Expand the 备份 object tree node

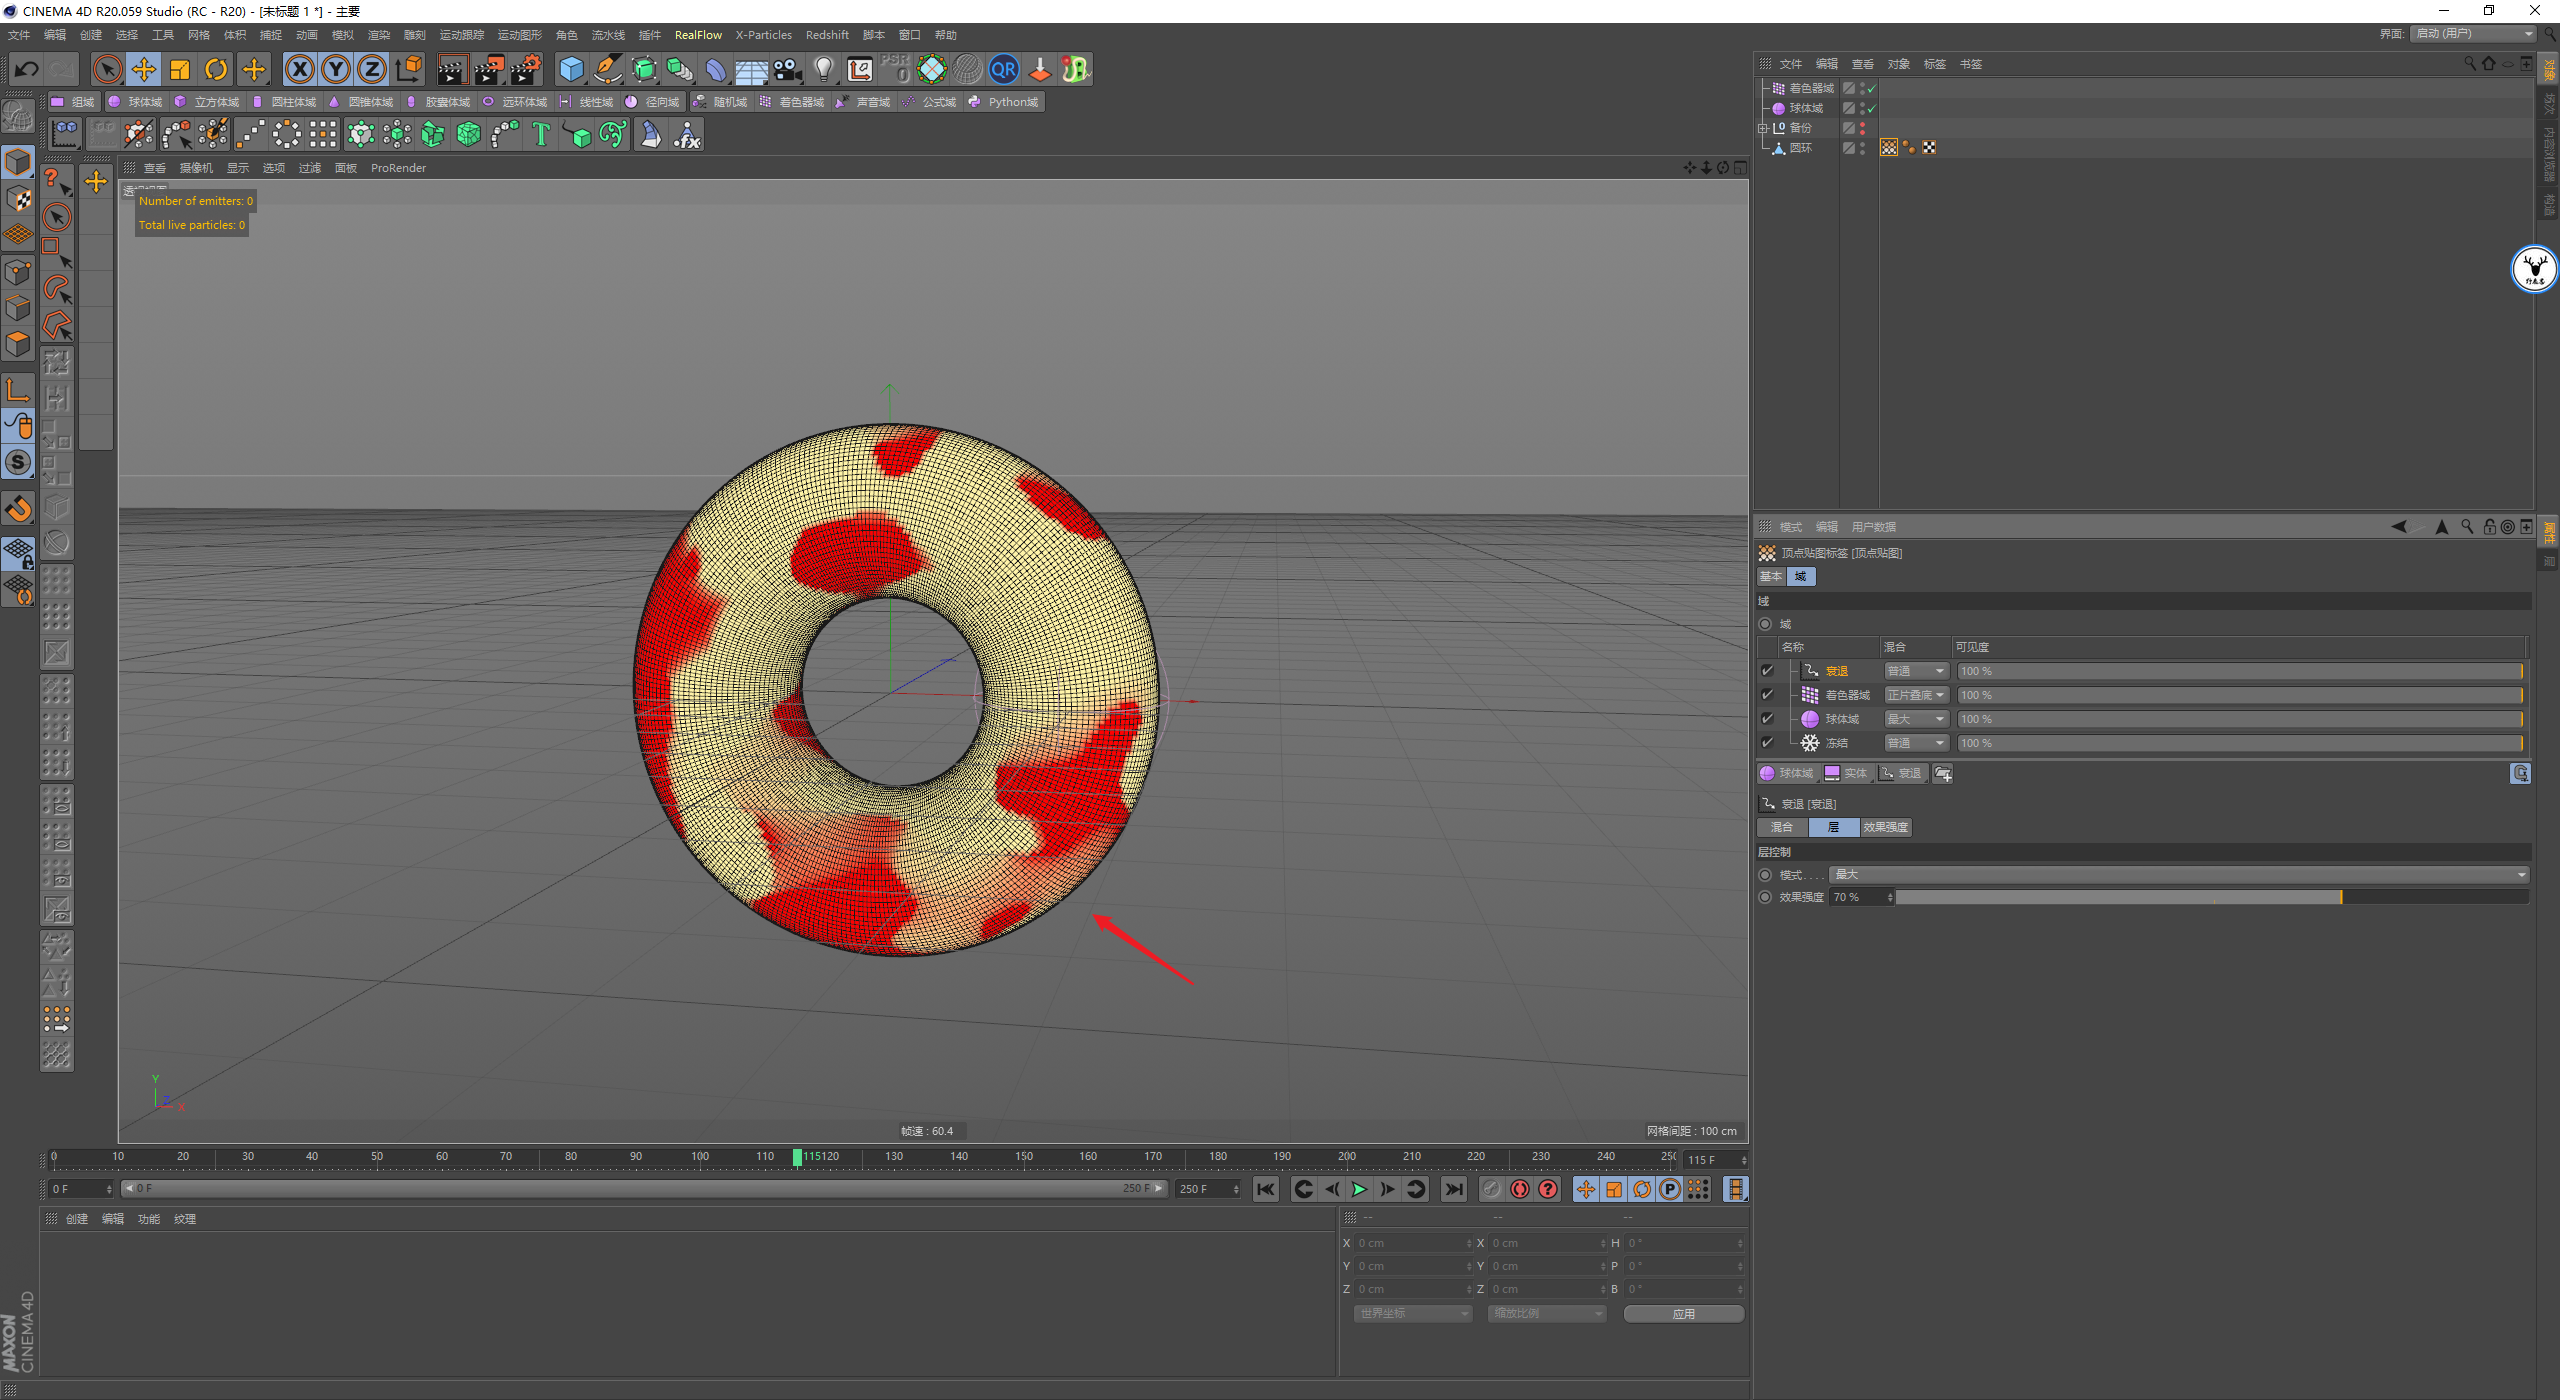[x=1763, y=128]
